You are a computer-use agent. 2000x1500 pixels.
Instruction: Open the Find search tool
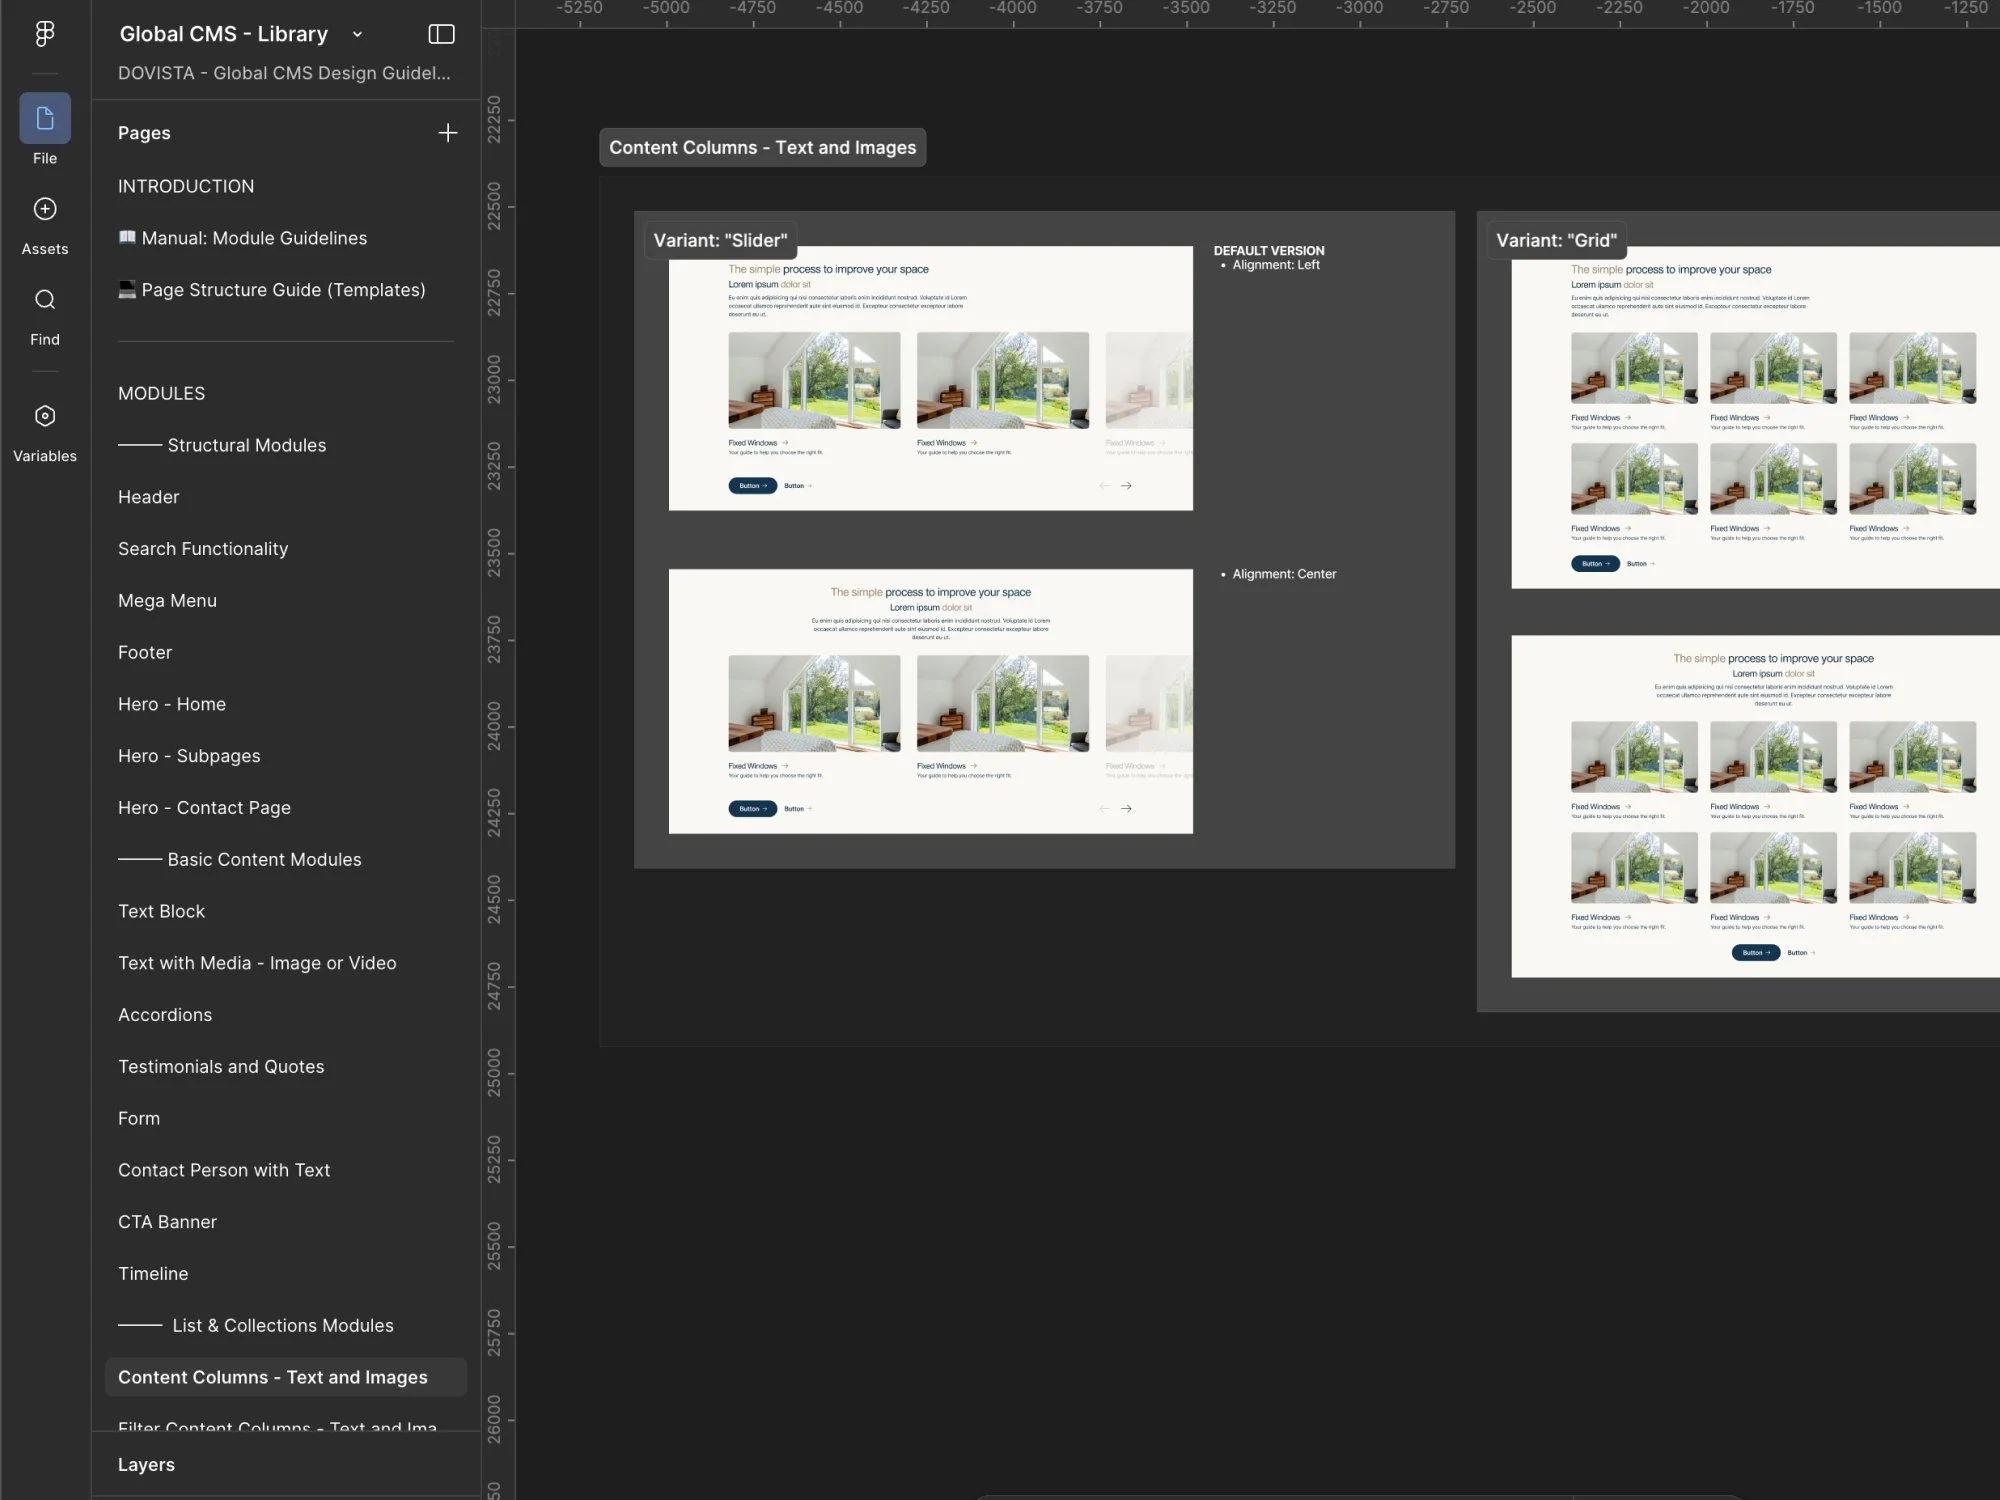(x=45, y=300)
